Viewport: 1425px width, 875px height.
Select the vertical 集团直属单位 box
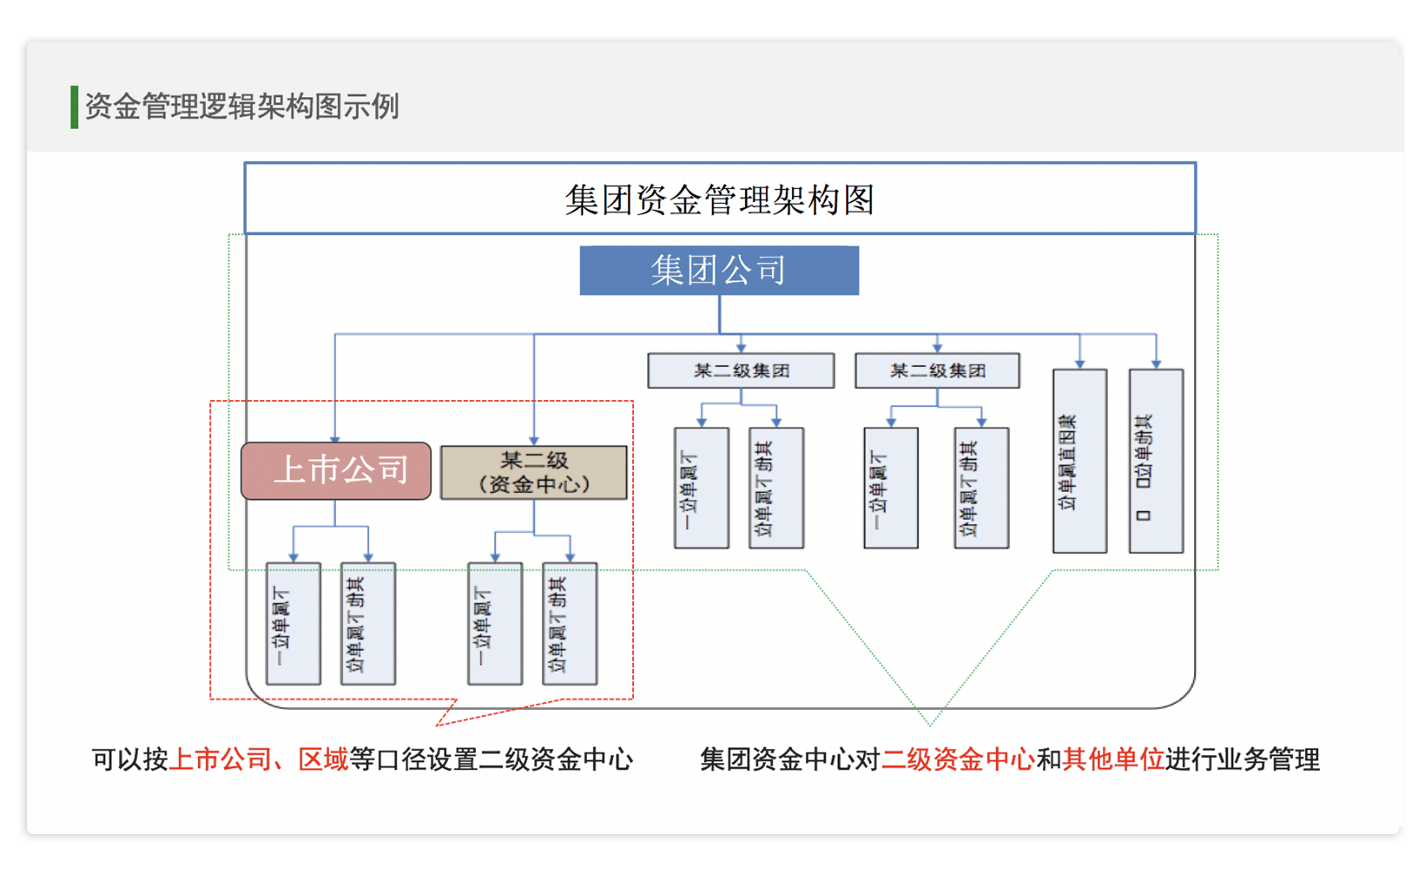coord(1080,461)
